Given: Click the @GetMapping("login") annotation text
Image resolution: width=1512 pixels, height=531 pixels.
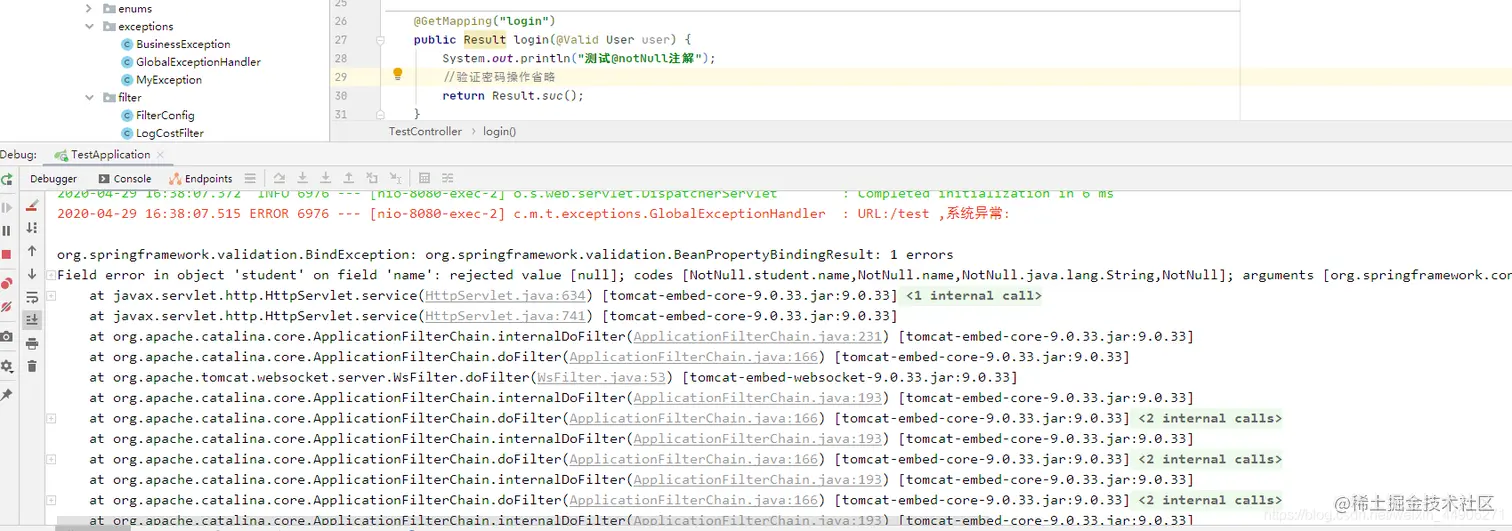Looking at the screenshot, I should 484,21.
